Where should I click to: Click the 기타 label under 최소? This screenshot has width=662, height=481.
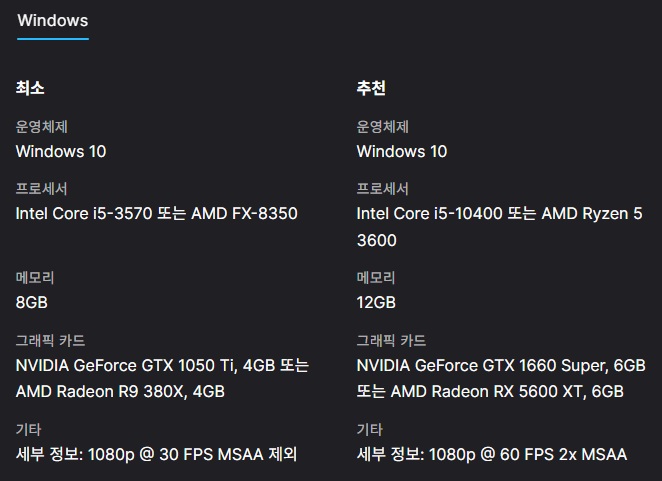[29, 429]
